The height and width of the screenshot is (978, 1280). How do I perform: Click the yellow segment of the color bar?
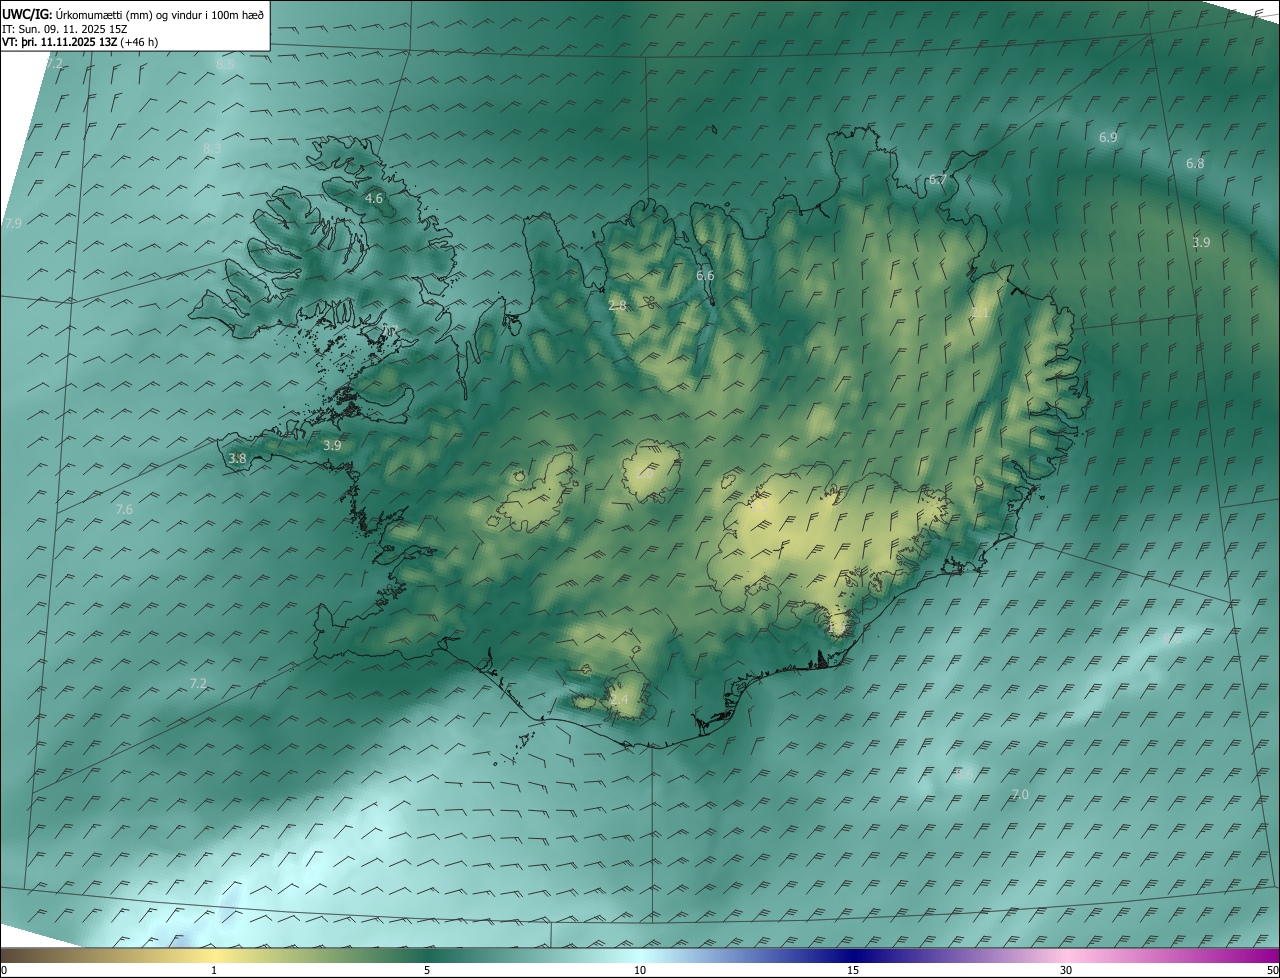215,955
